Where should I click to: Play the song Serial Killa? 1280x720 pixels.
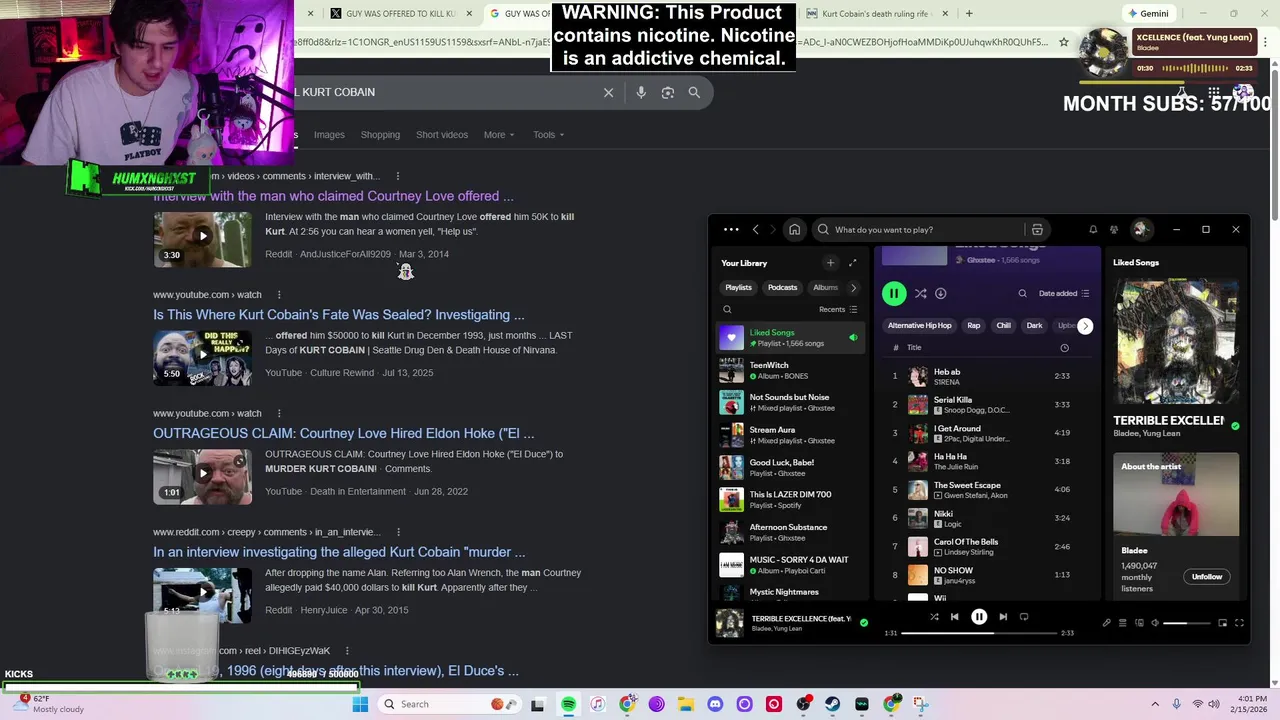point(989,404)
